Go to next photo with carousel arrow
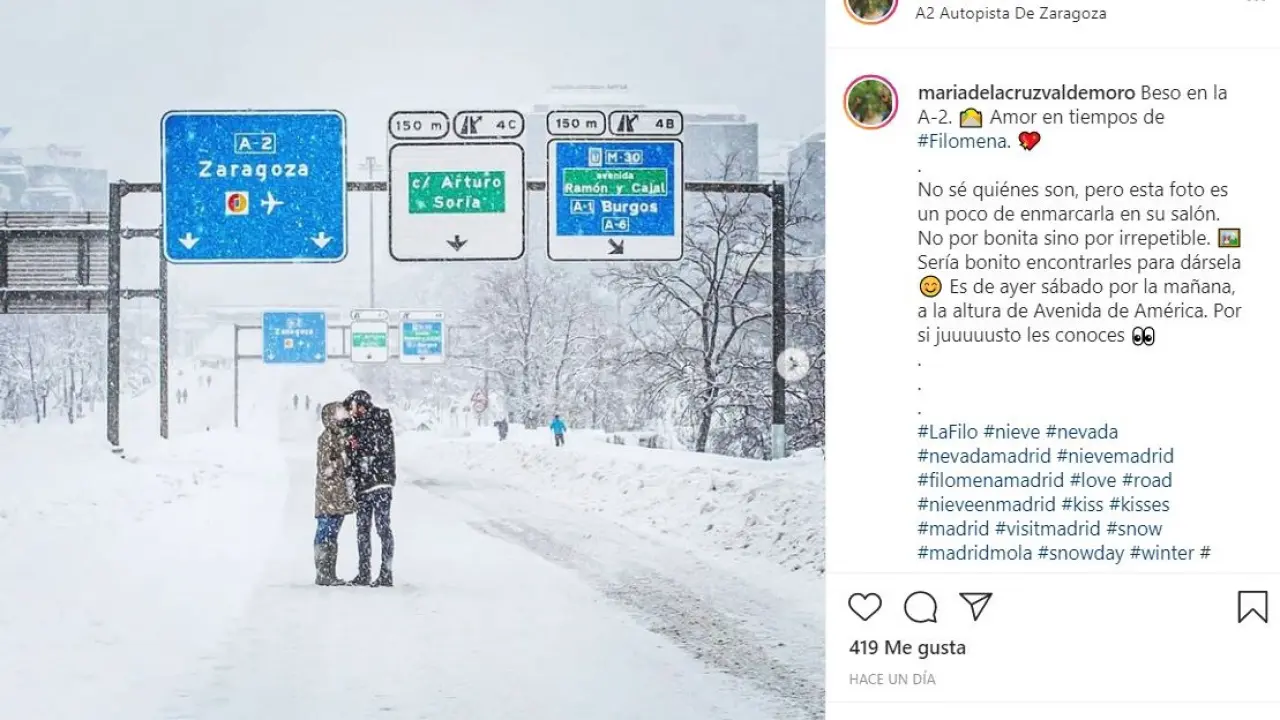This screenshot has height=720, width=1280. pyautogui.click(x=792, y=363)
